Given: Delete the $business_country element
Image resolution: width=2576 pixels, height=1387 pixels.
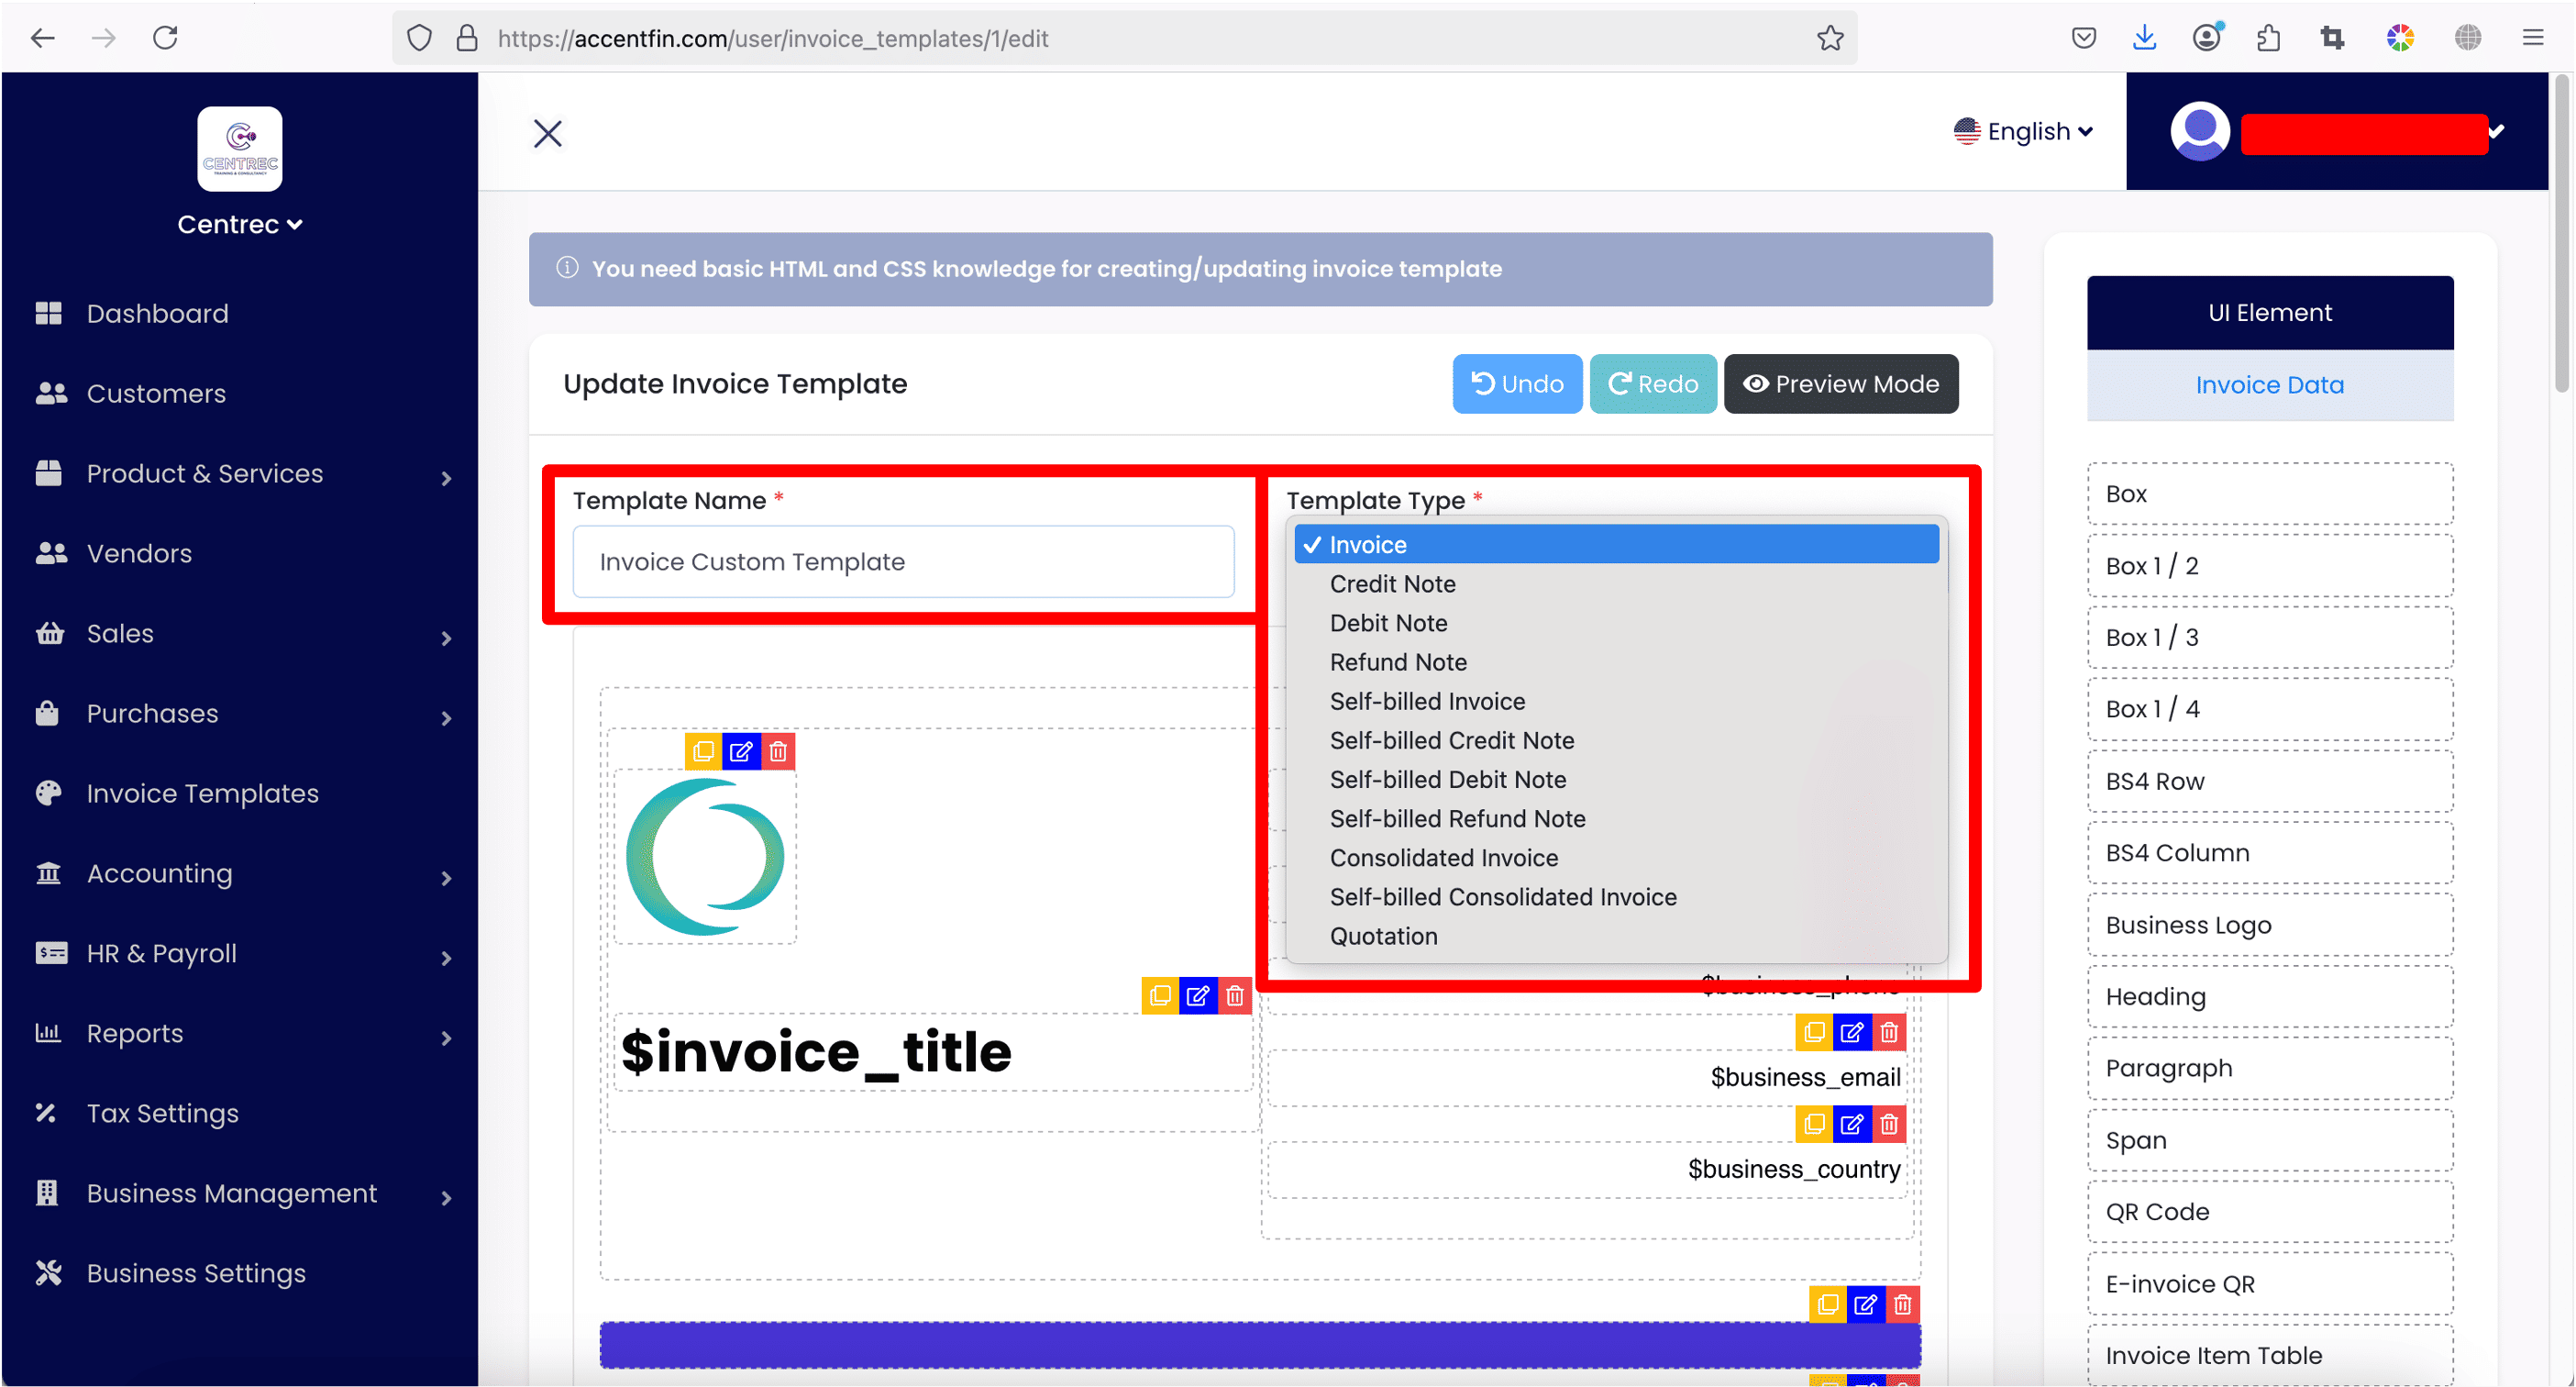Looking at the screenshot, I should click(x=1888, y=1124).
